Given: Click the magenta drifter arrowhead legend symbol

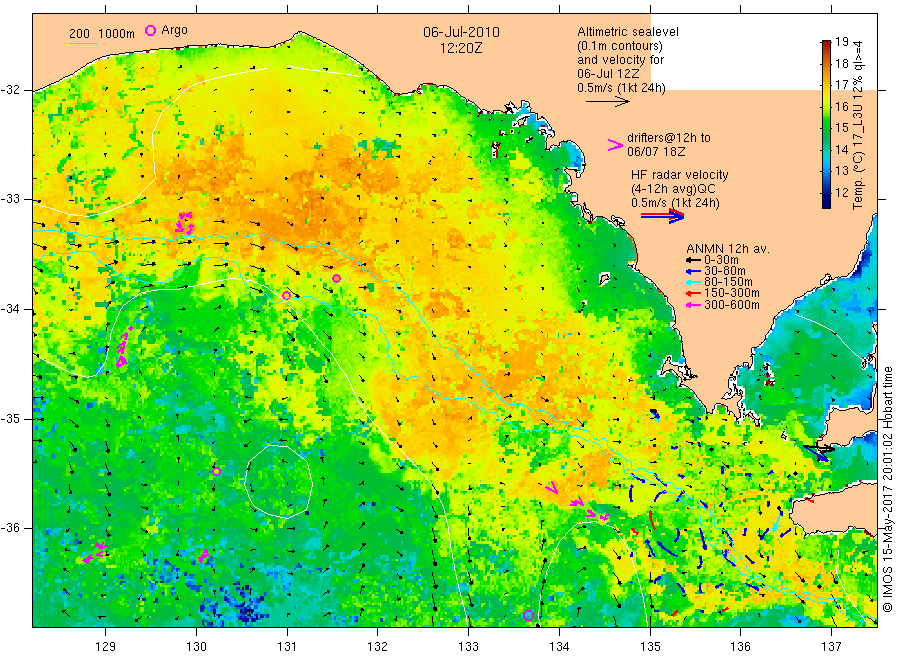Looking at the screenshot, I should point(615,145).
